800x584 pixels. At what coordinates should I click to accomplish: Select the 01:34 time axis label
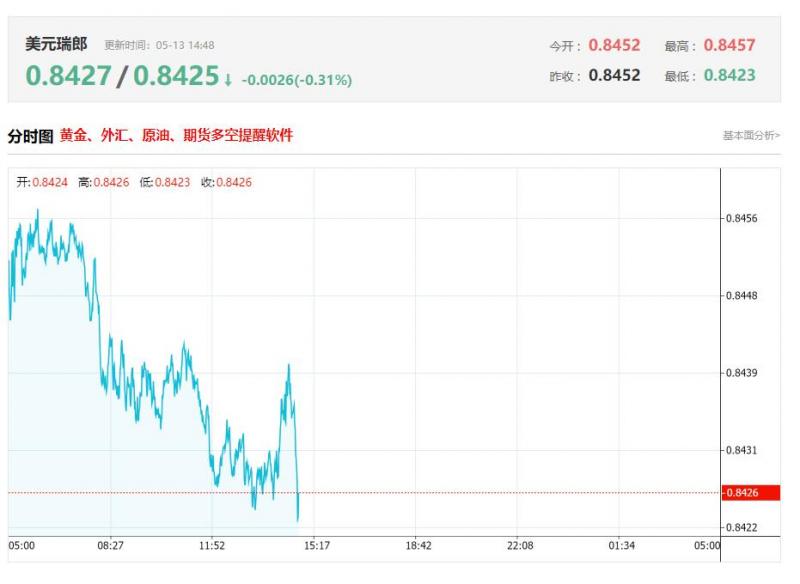[x=621, y=546]
